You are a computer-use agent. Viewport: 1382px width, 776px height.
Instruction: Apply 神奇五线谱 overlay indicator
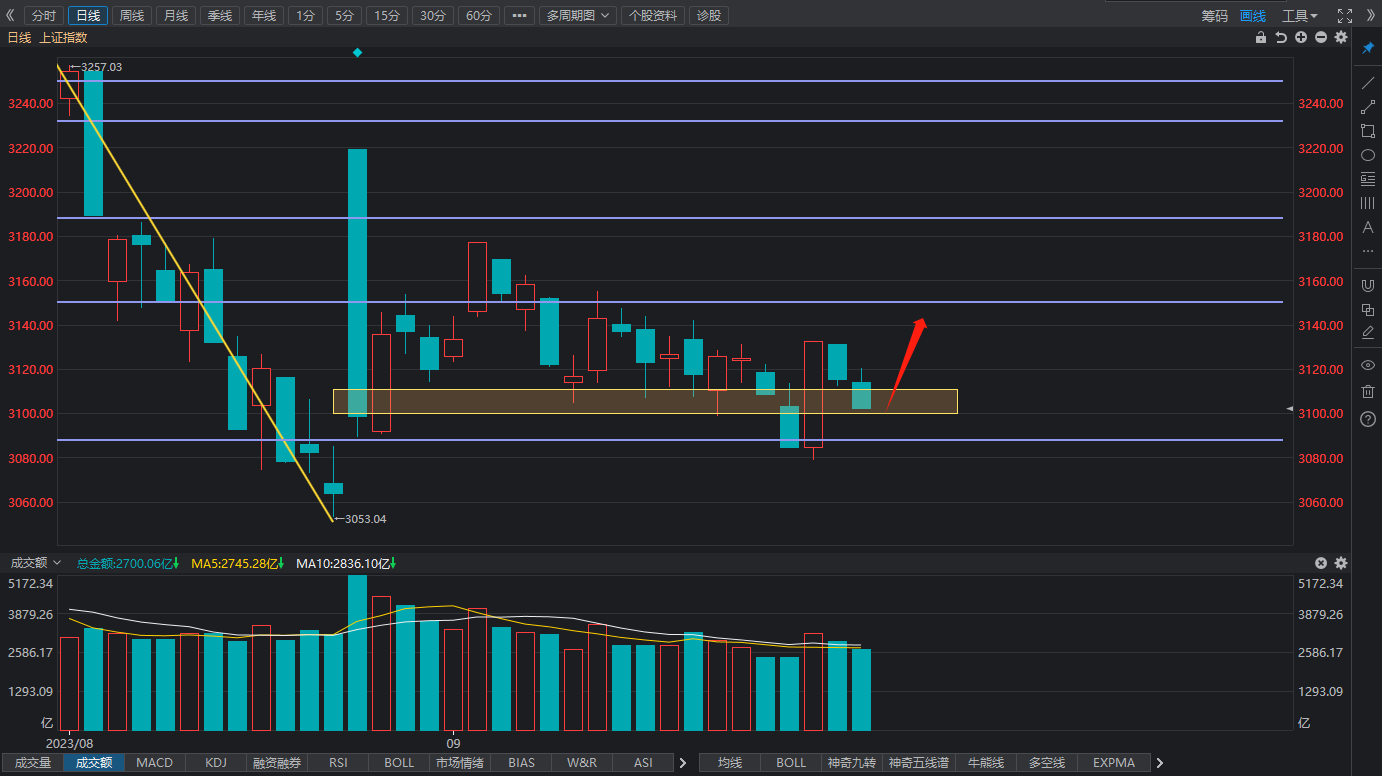tap(919, 763)
